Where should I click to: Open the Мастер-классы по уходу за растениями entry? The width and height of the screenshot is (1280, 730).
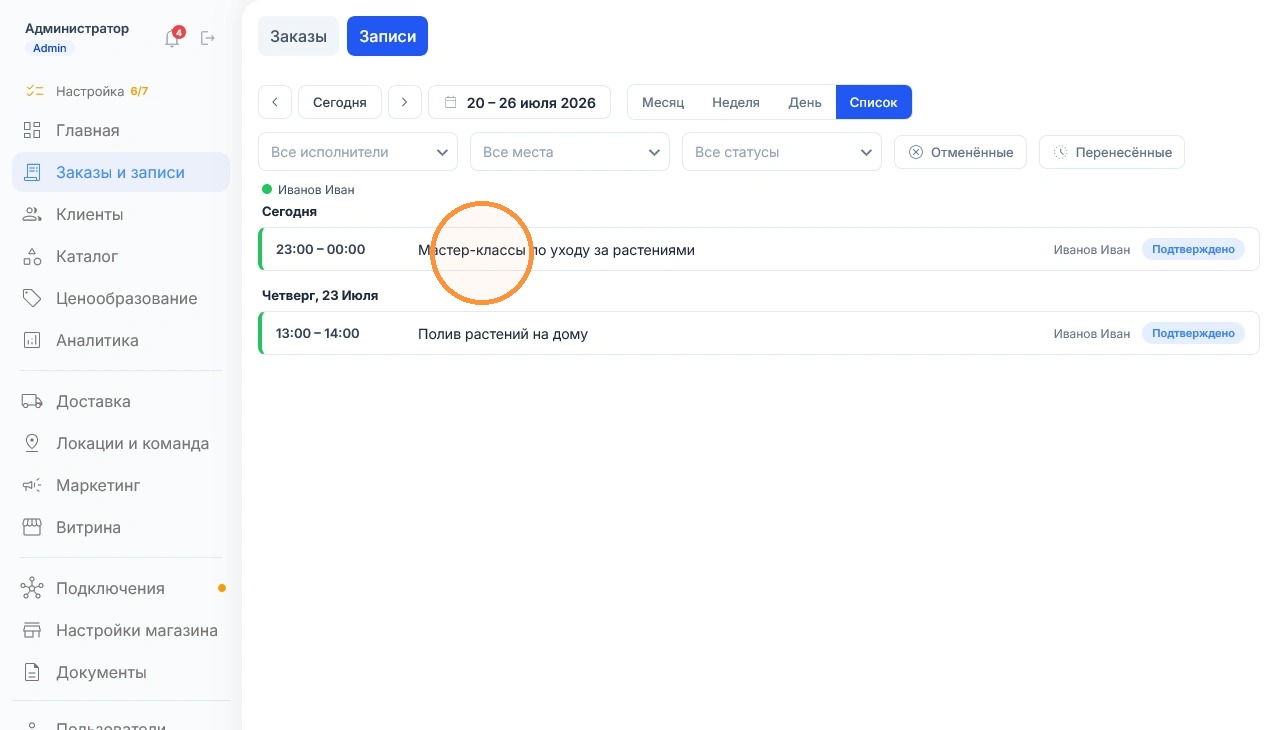point(759,249)
